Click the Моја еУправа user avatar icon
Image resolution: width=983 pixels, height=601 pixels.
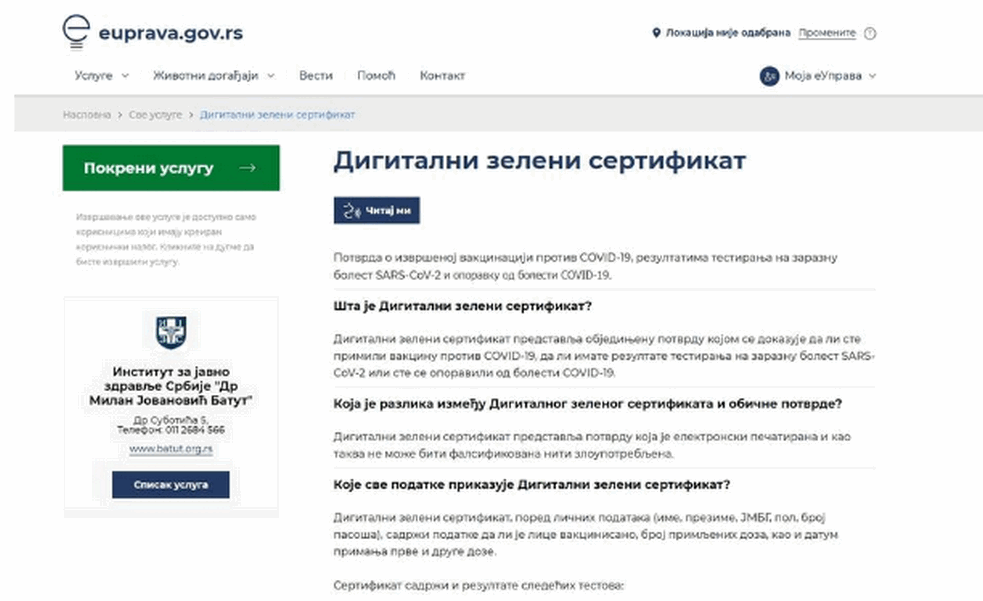tap(769, 76)
